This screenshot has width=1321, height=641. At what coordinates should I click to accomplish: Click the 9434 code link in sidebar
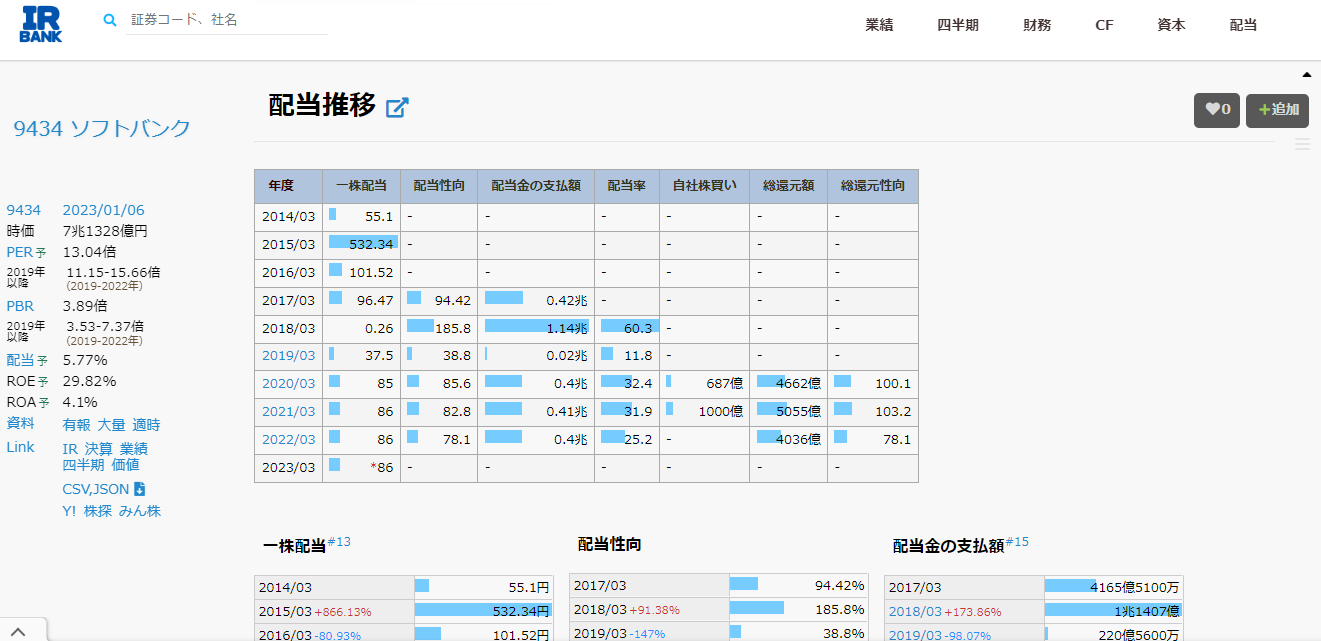(24, 210)
